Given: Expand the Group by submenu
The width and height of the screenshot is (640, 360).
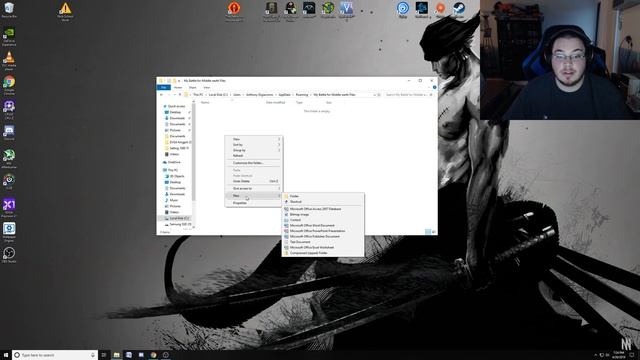Looking at the screenshot, I should (253, 150).
